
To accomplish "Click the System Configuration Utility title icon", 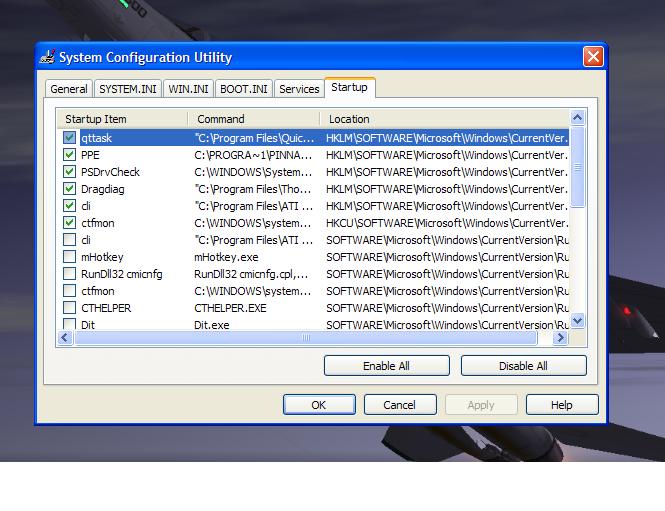I will click(48, 57).
